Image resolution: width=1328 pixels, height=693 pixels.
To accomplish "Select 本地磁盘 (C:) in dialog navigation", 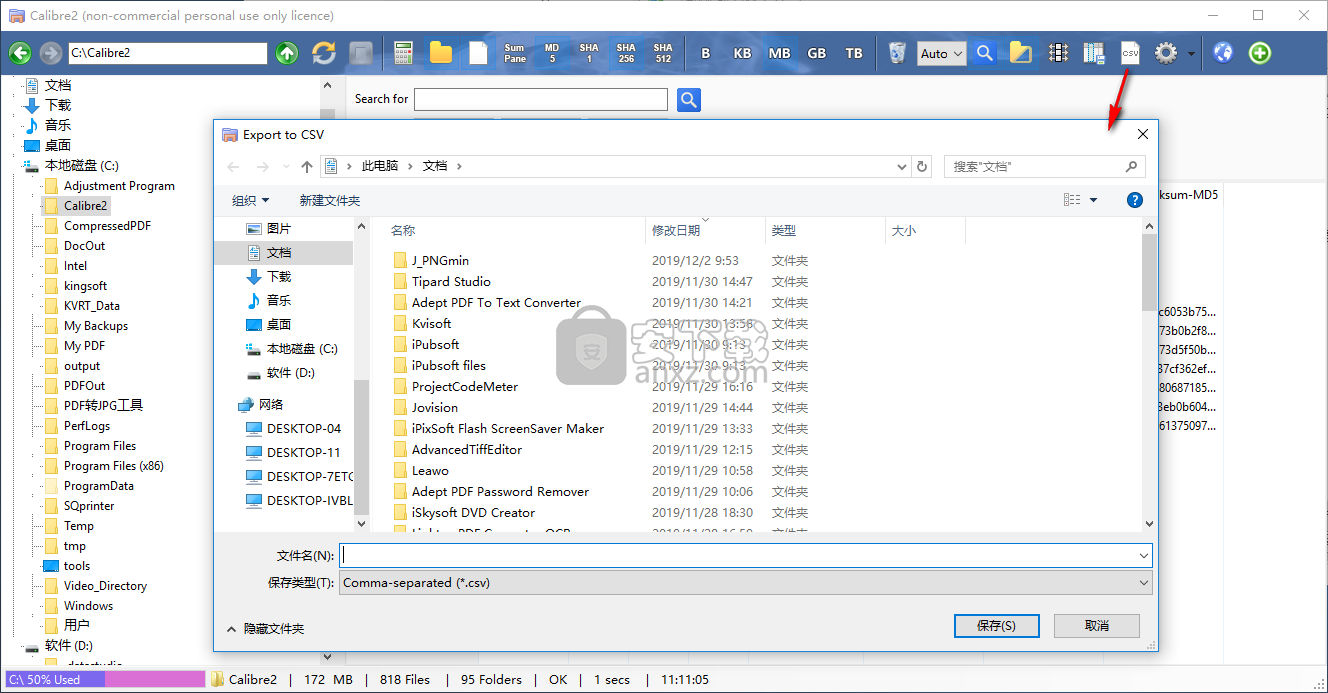I will click(302, 349).
